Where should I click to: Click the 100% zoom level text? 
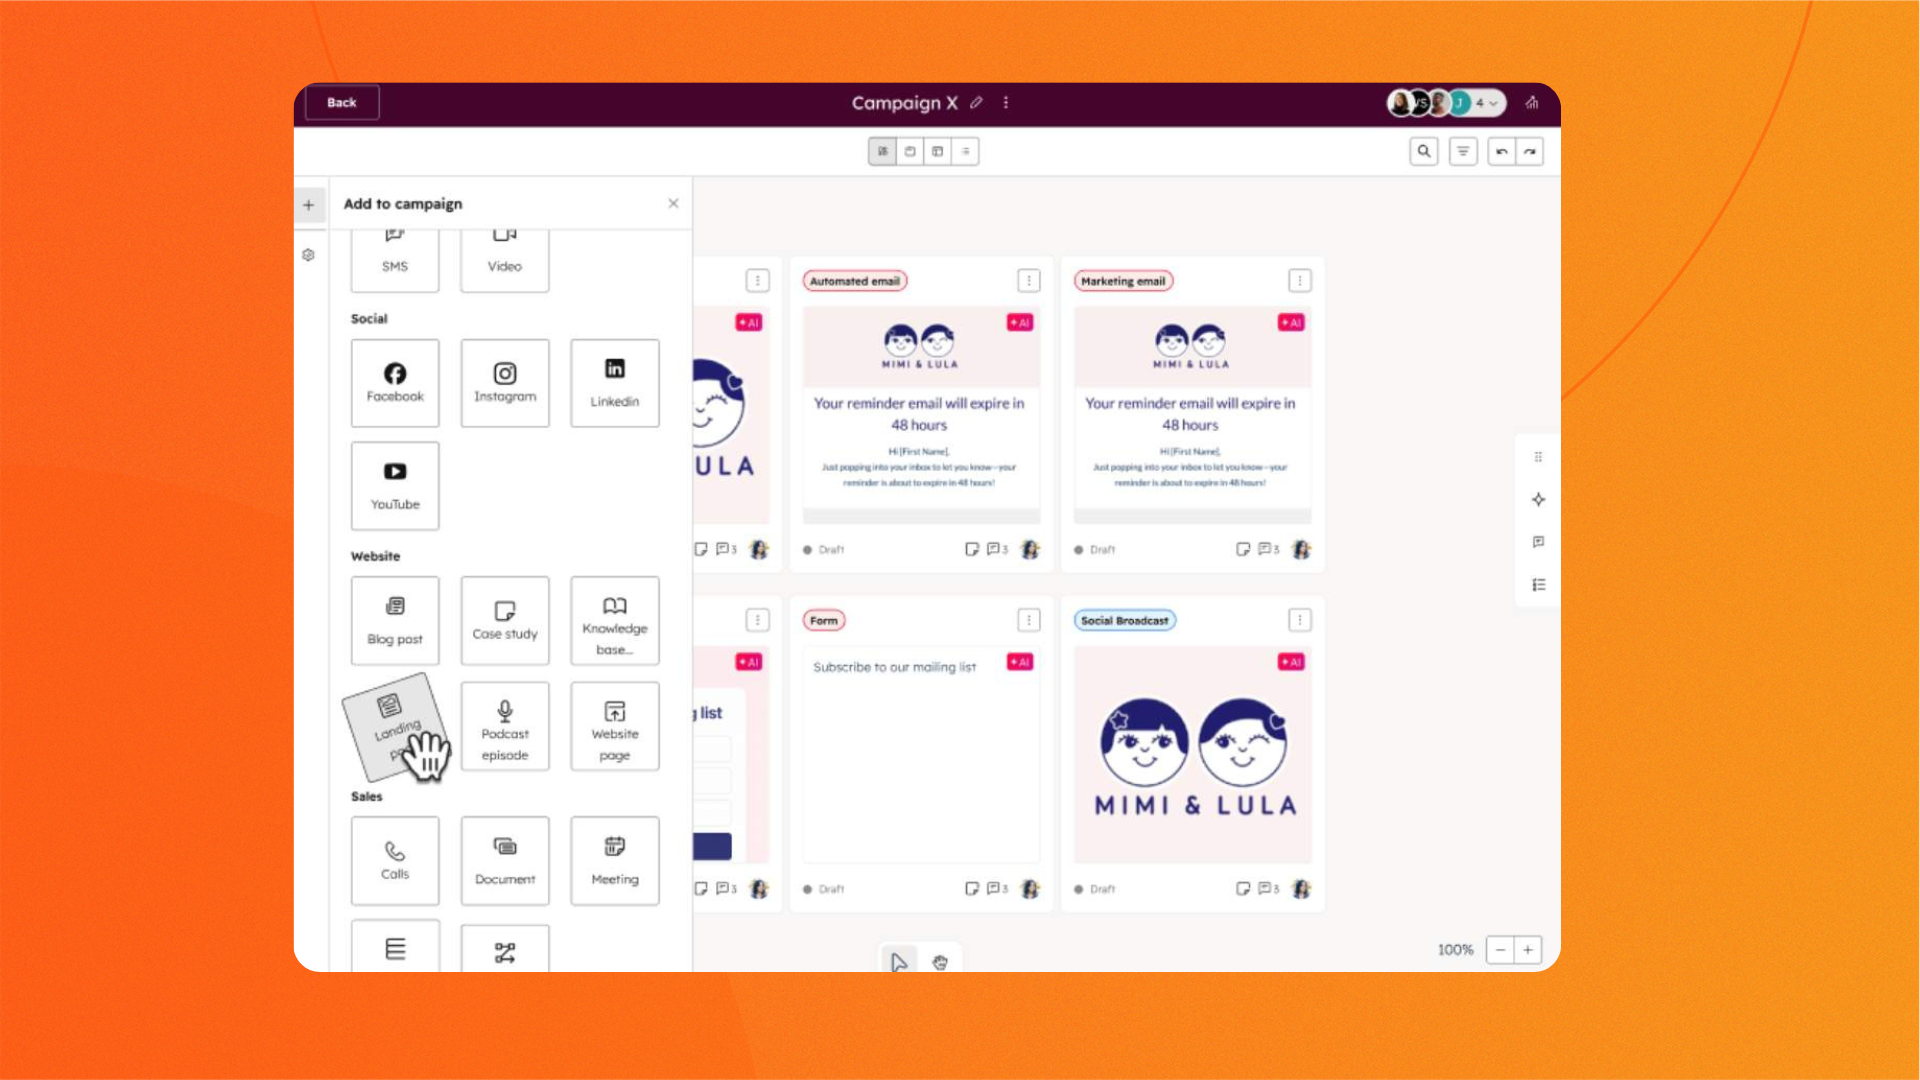(1455, 949)
